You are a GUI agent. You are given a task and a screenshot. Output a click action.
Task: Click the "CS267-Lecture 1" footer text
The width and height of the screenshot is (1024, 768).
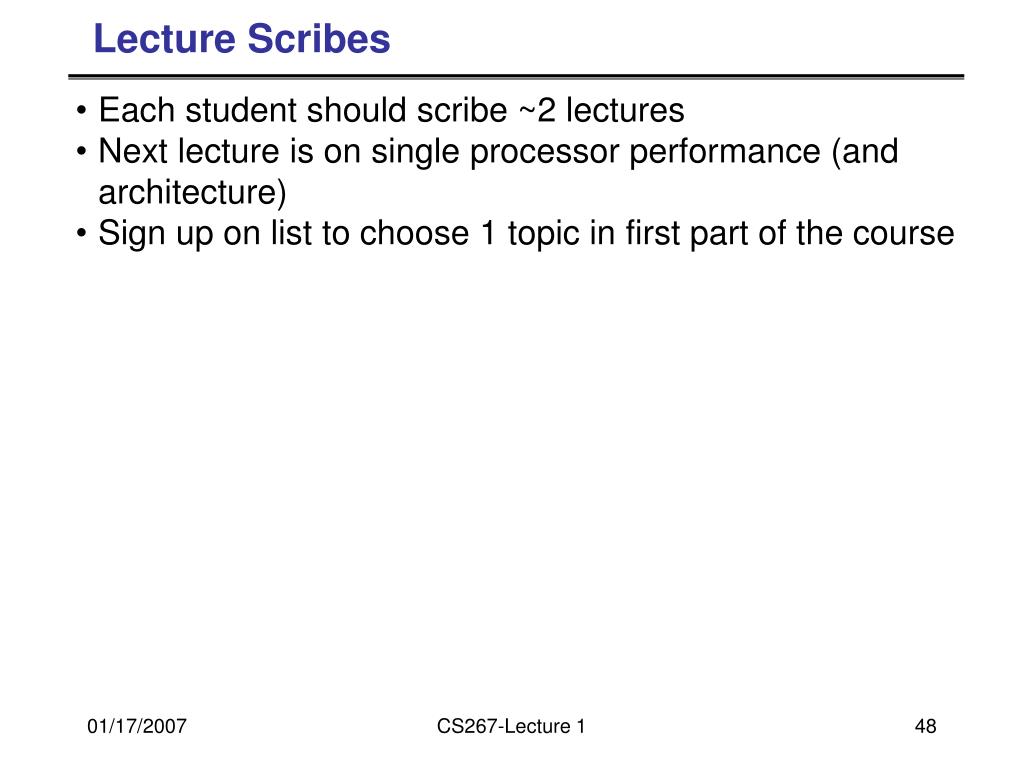[x=510, y=727]
